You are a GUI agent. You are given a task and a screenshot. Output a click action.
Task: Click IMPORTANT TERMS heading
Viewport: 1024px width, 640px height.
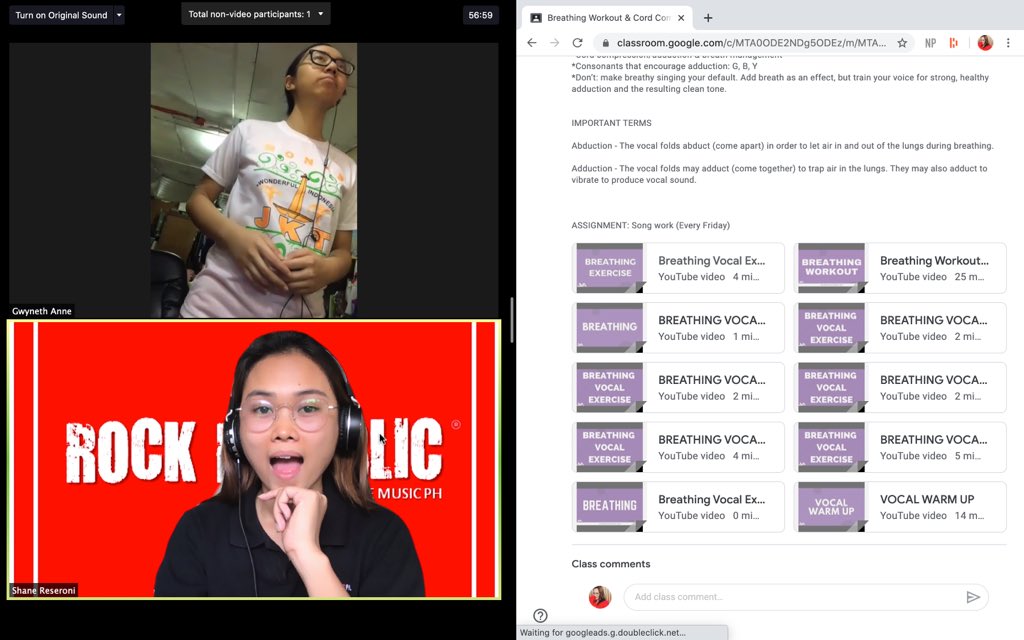coord(611,123)
